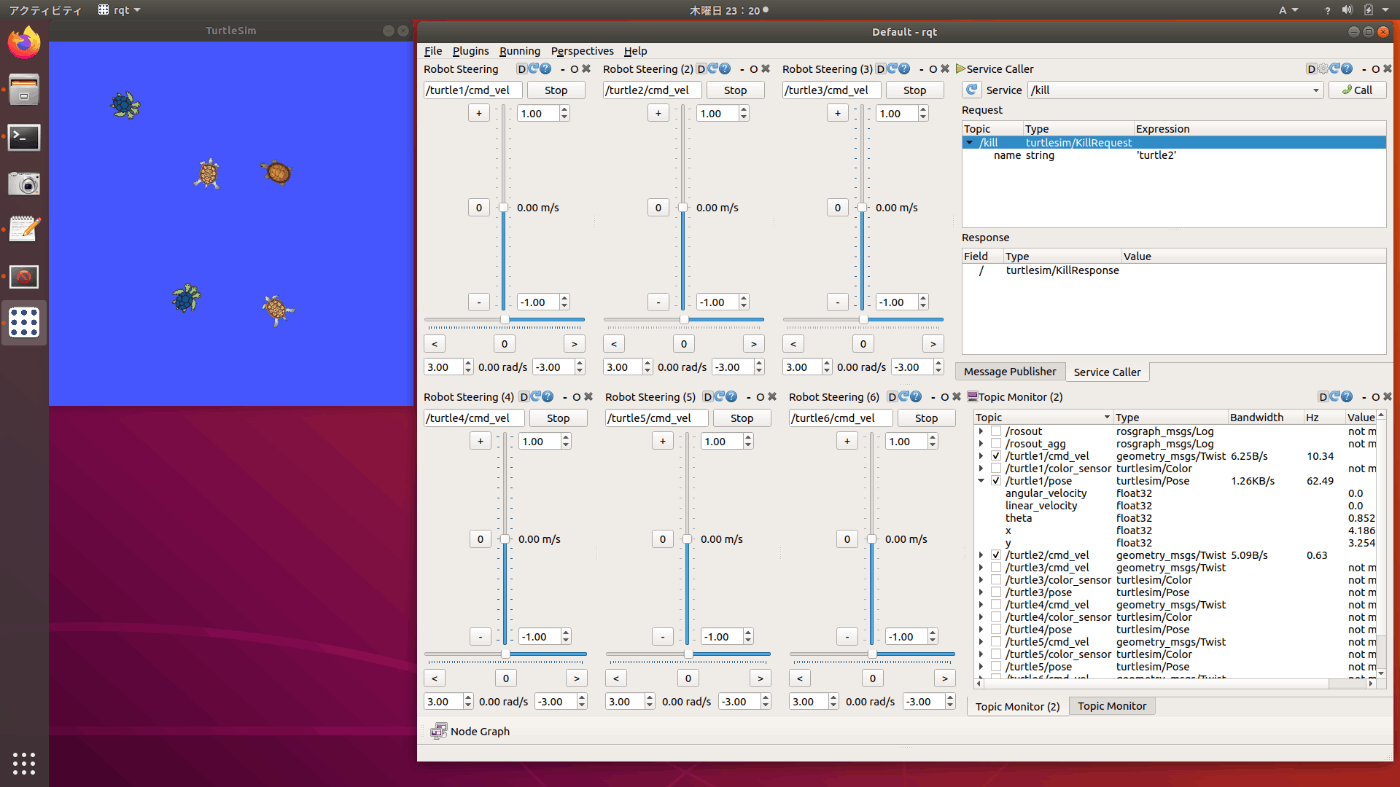1400x787 pixels.
Task: Enable the /turtle3/pose topic checkbox
Action: coord(996,592)
